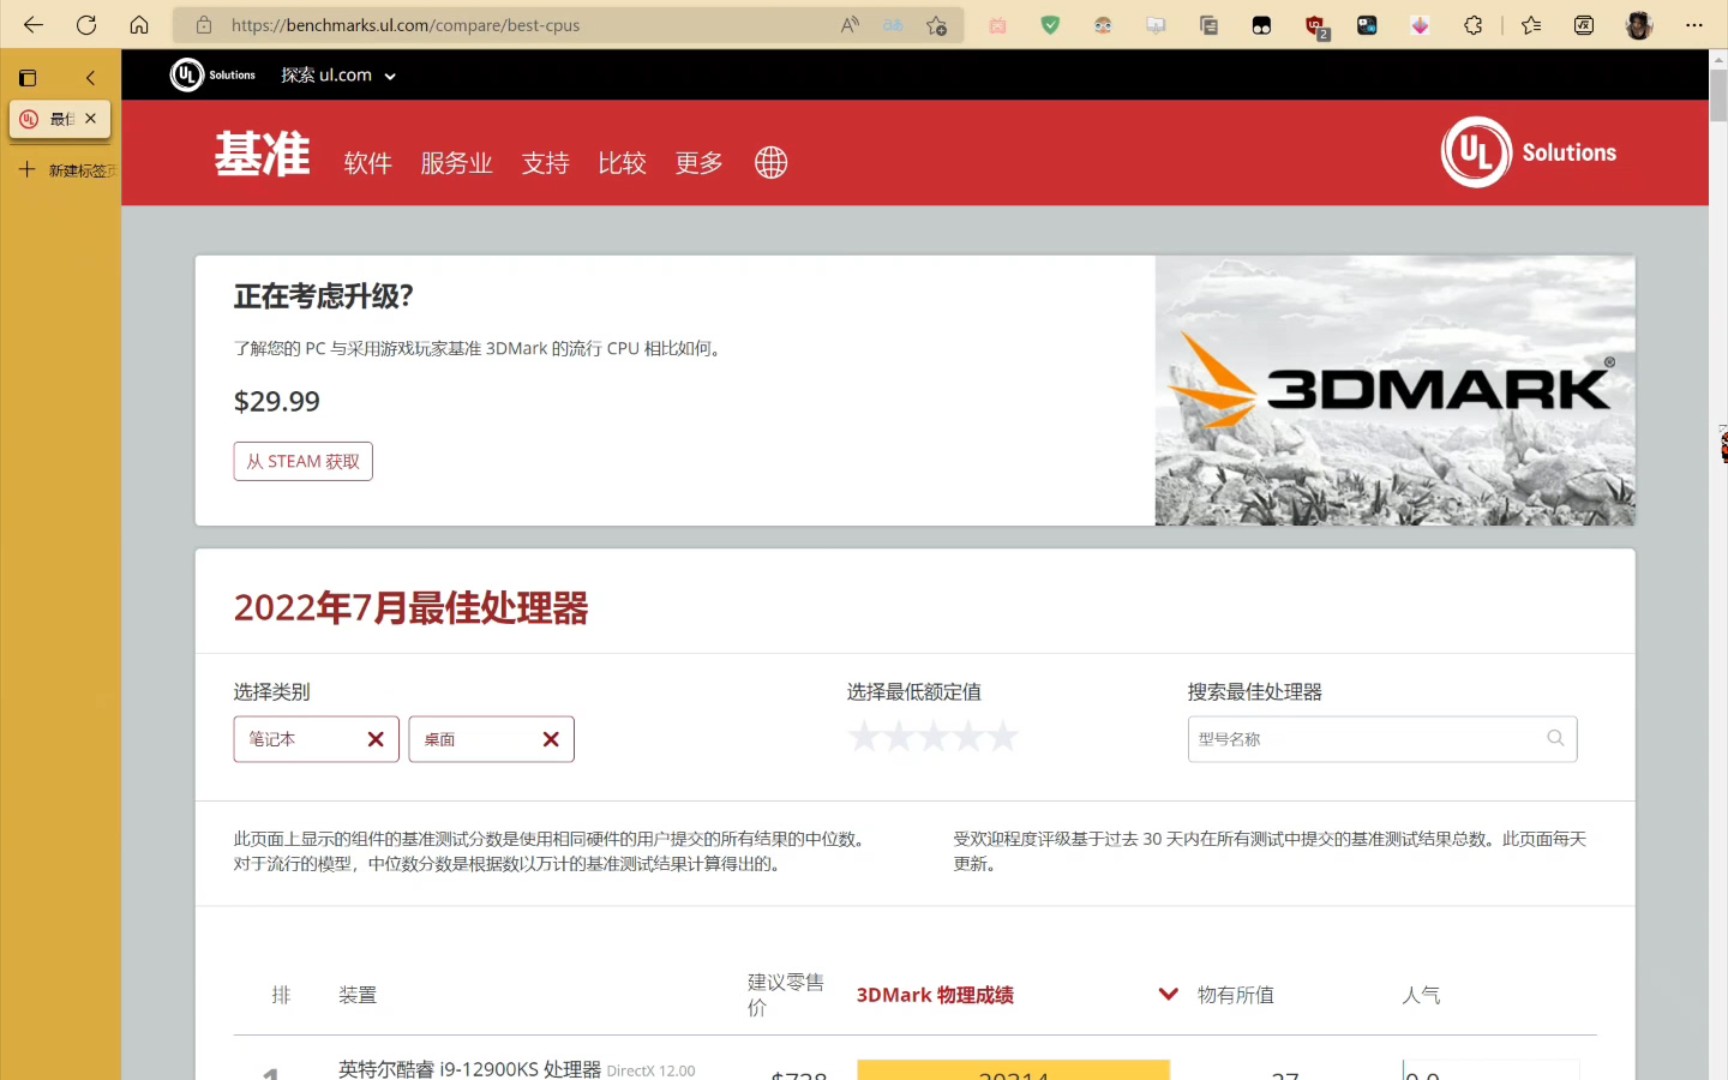Screen dimensions: 1728x1080
Task: Open the 比较 menu
Action: click(x=622, y=162)
